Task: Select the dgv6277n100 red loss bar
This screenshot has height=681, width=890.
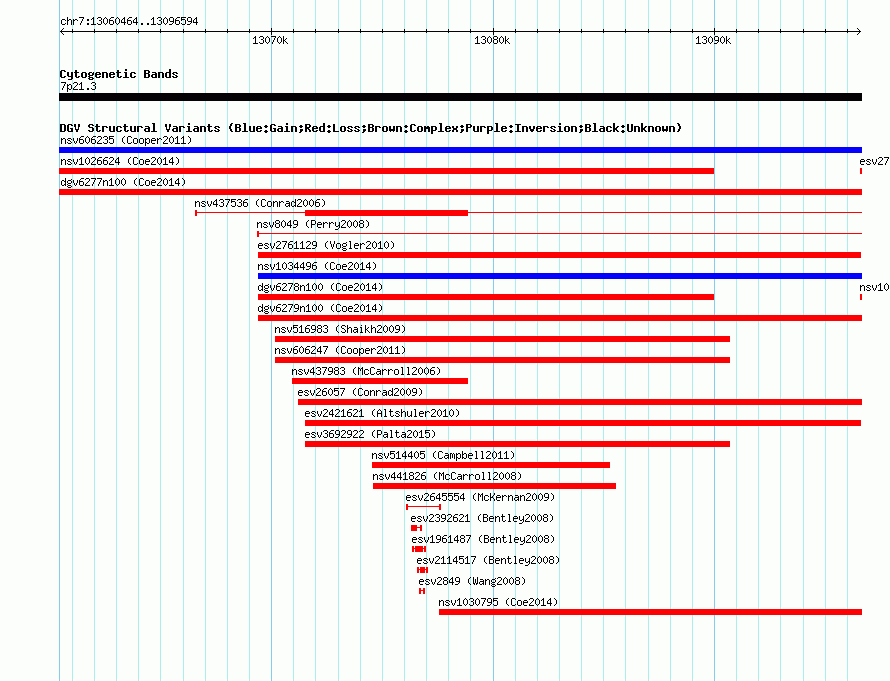Action: point(460,192)
